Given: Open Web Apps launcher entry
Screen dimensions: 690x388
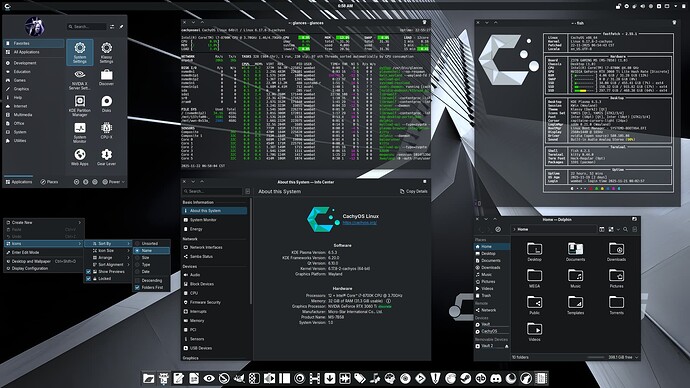Looking at the screenshot, I should (x=80, y=157).
